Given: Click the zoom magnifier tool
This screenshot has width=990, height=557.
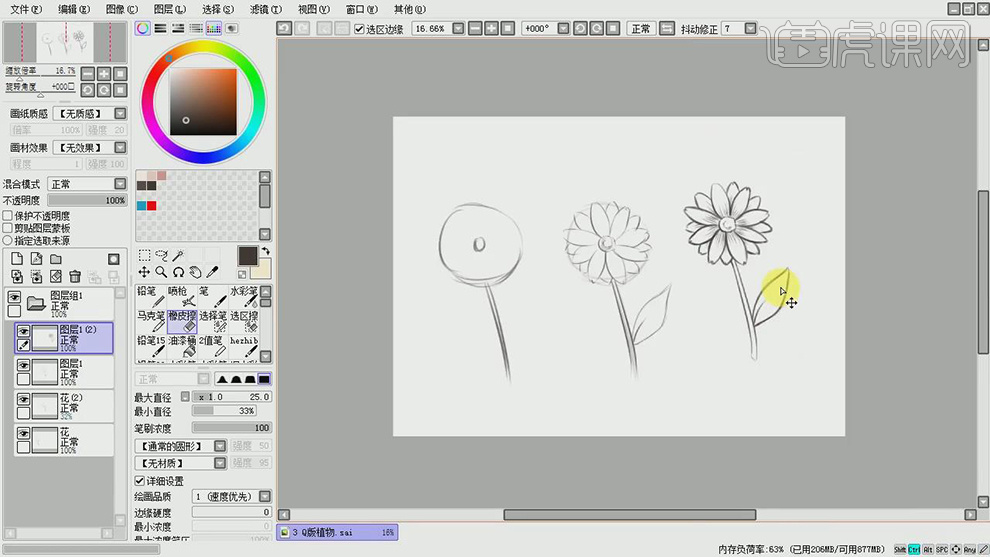Looking at the screenshot, I should [x=161, y=272].
